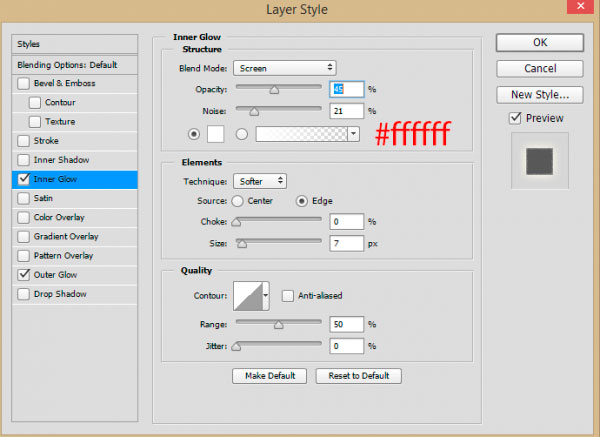Click the Reset to Default button
The width and height of the screenshot is (600, 437).
click(x=359, y=376)
